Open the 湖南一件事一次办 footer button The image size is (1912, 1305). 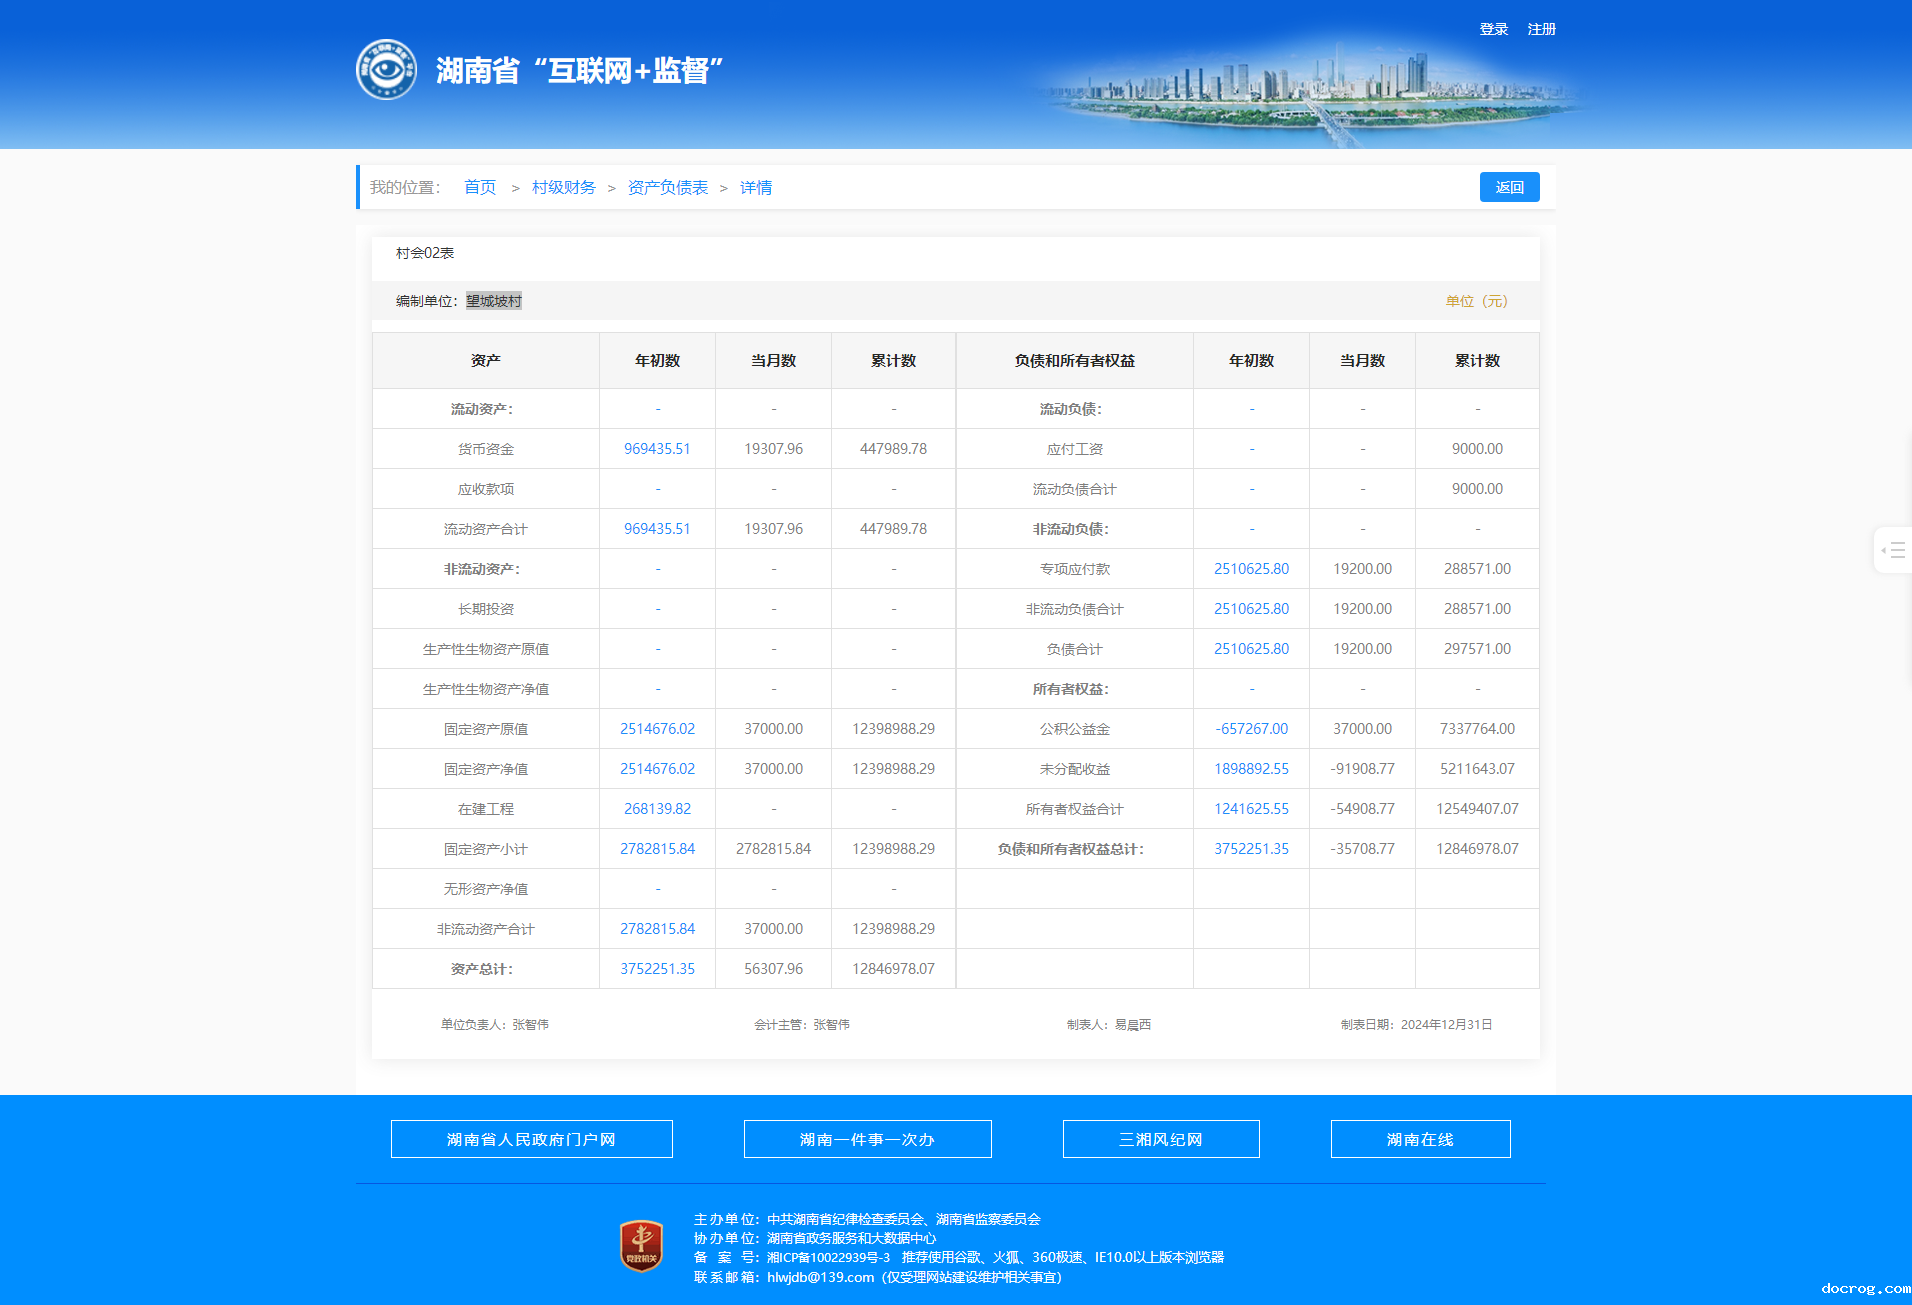pyautogui.click(x=867, y=1139)
